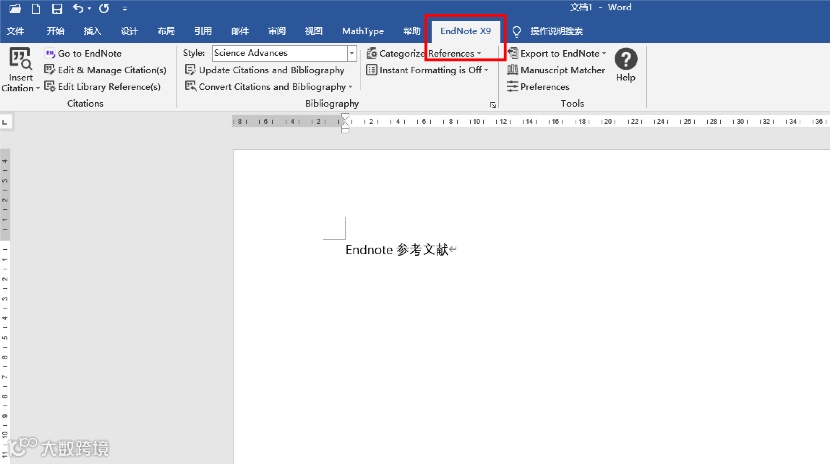Screen dimensions: 830x464
Task: Open the Undo history dropdown arrow
Action: pos(89,8)
